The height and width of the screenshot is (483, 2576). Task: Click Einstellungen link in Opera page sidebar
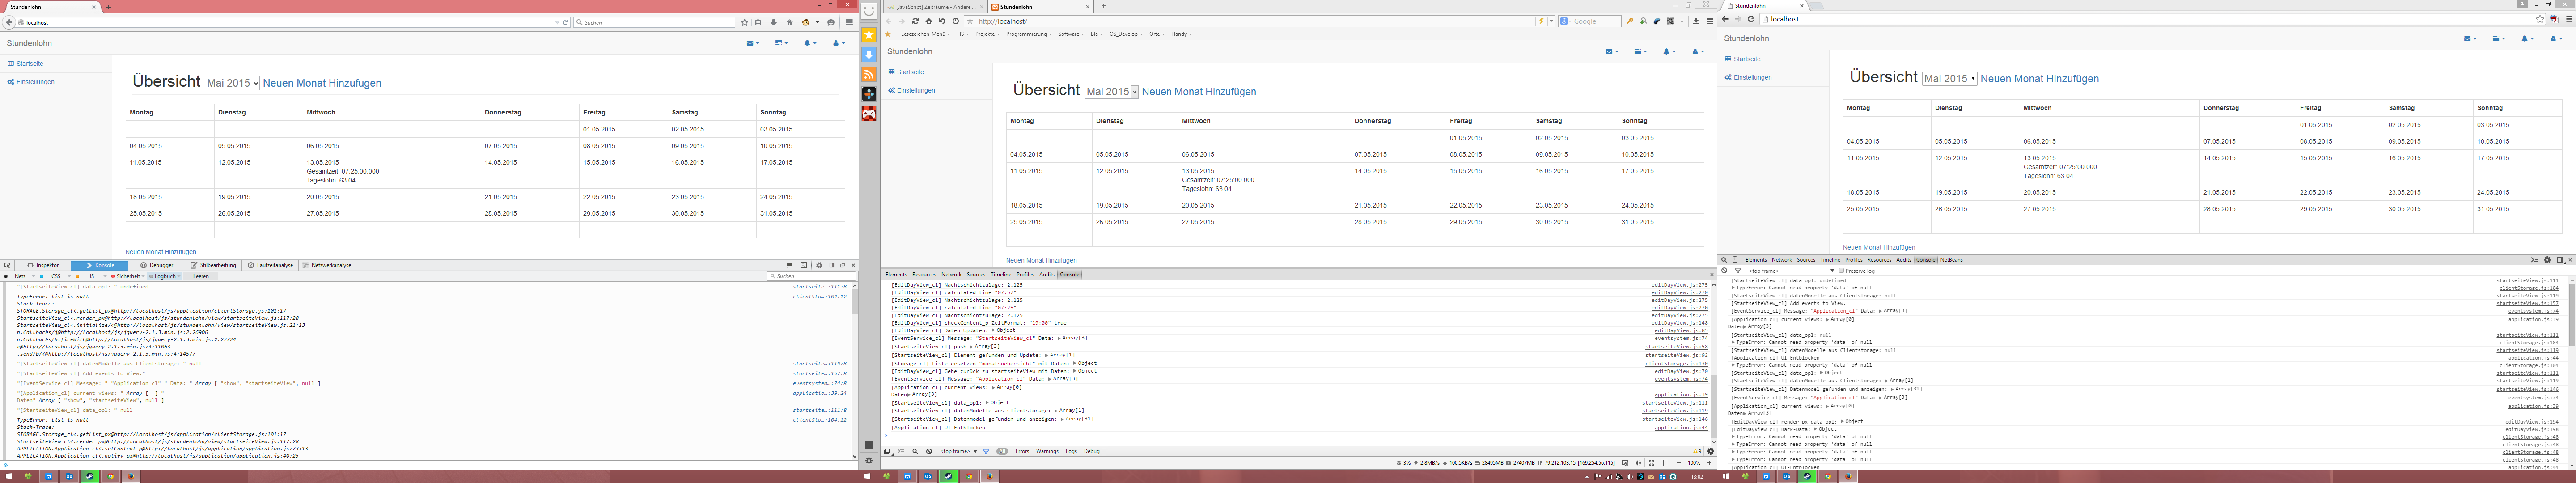pyautogui.click(x=916, y=90)
